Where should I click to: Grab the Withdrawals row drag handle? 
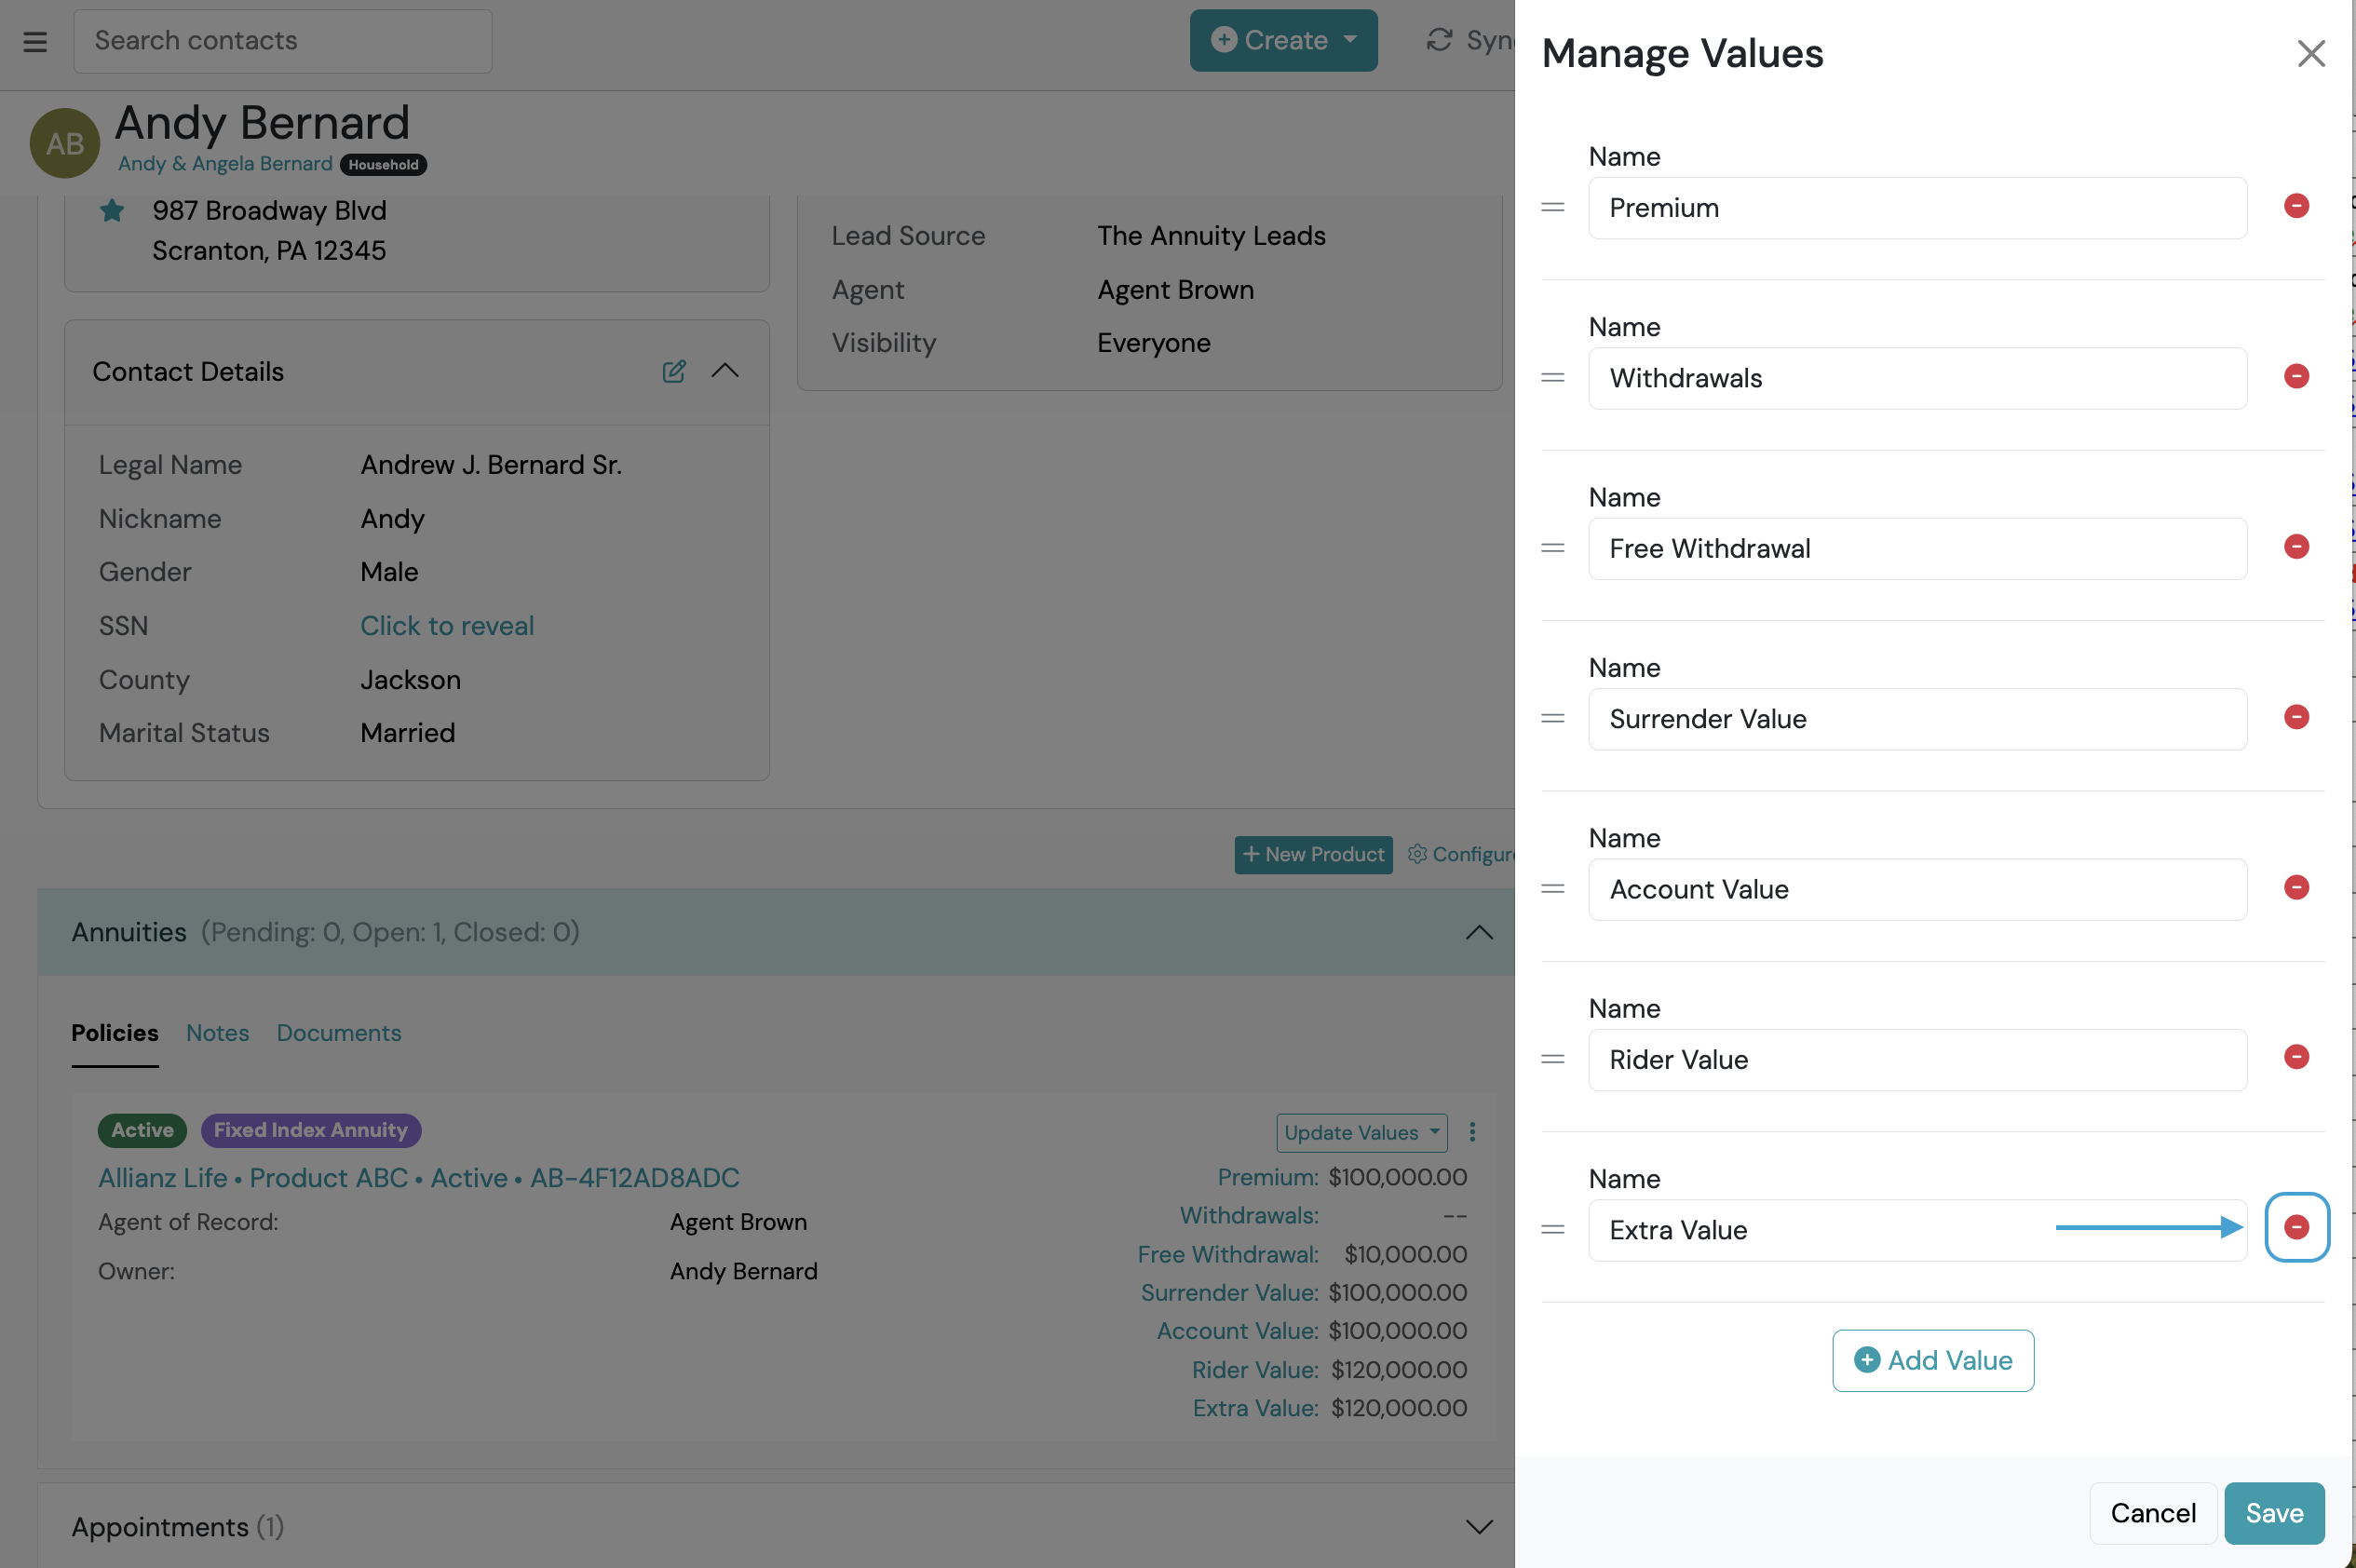(1552, 377)
